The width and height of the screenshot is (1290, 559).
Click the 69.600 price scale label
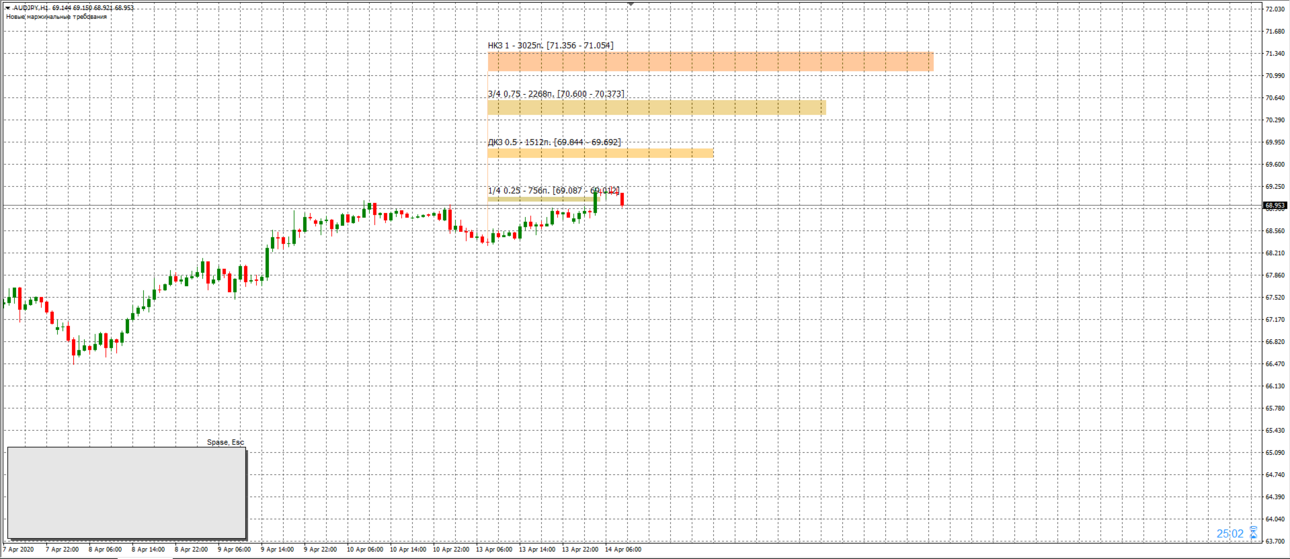click(1275, 164)
